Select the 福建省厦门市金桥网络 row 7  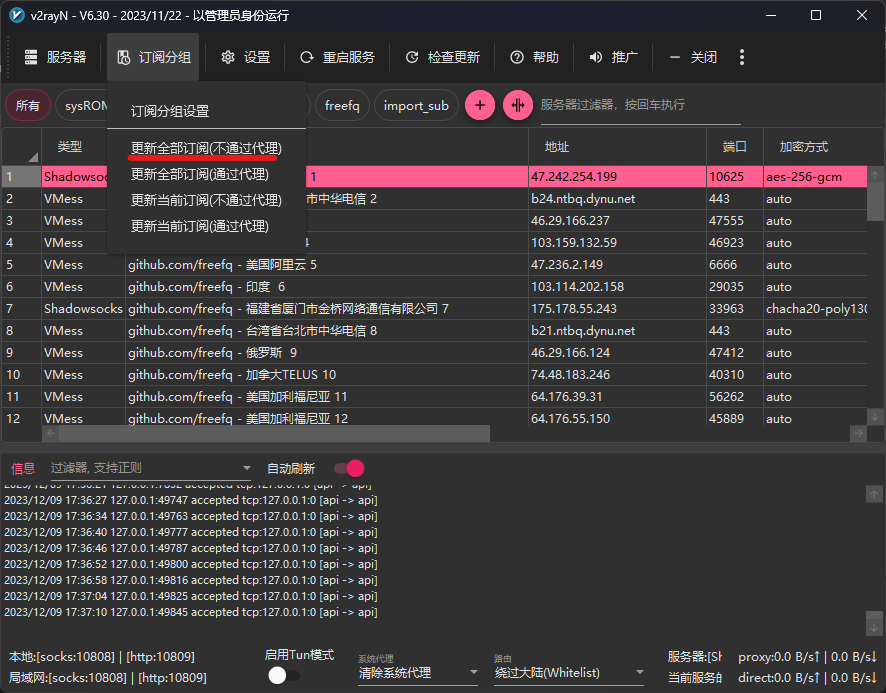tap(434, 309)
